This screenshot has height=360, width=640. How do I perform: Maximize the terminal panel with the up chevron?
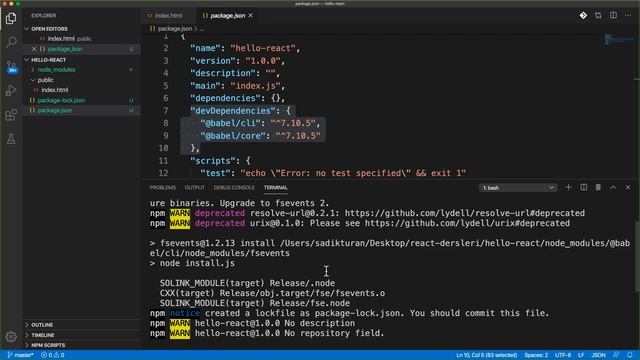pos(613,187)
